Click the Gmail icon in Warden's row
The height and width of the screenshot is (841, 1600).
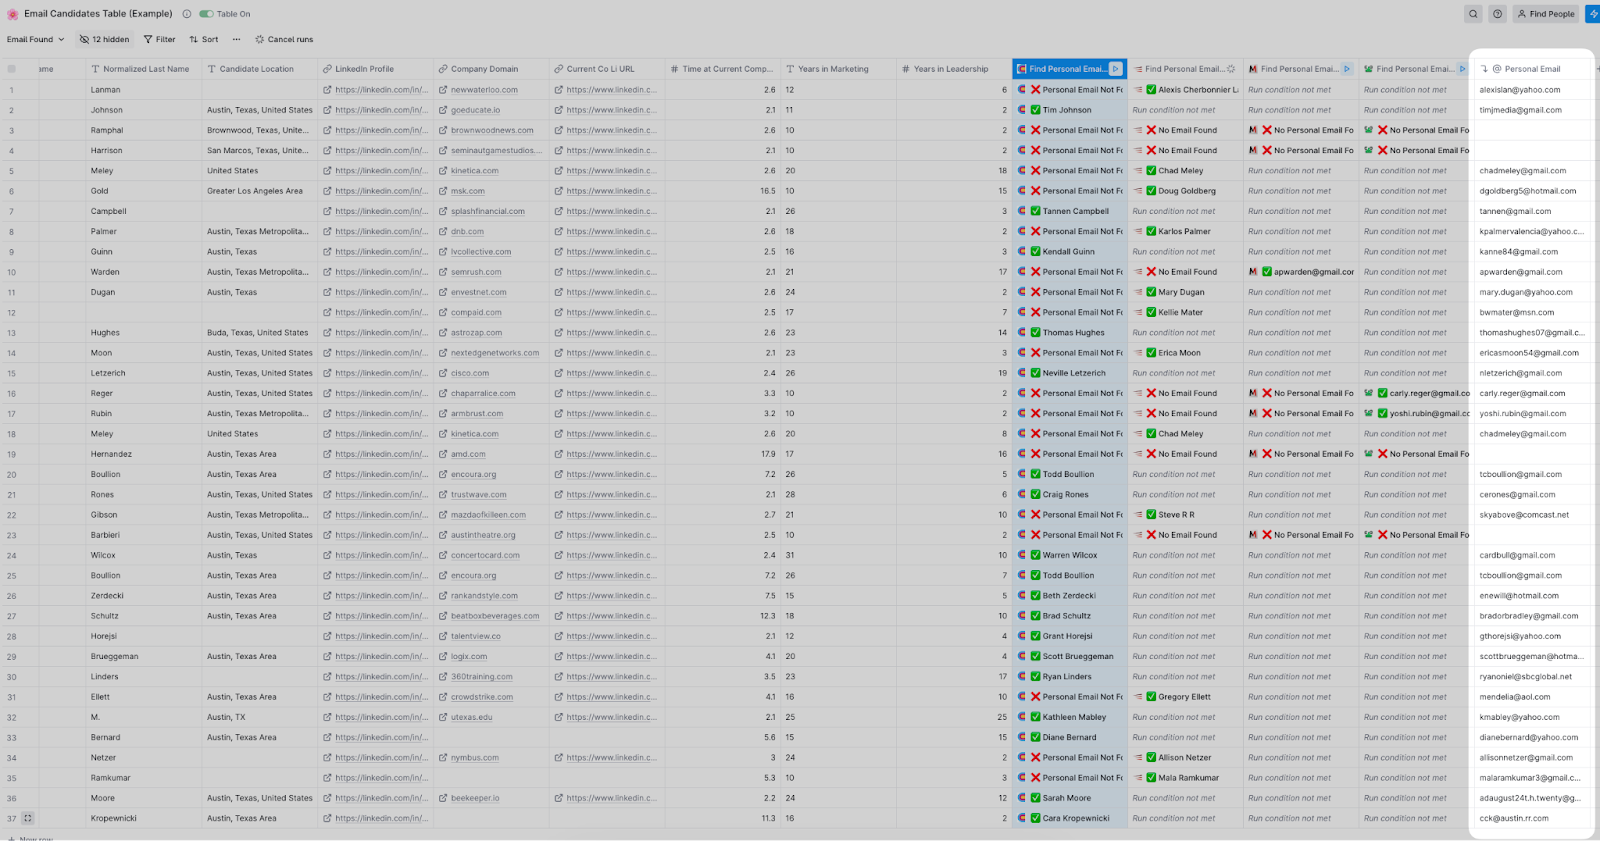[x=1254, y=272]
